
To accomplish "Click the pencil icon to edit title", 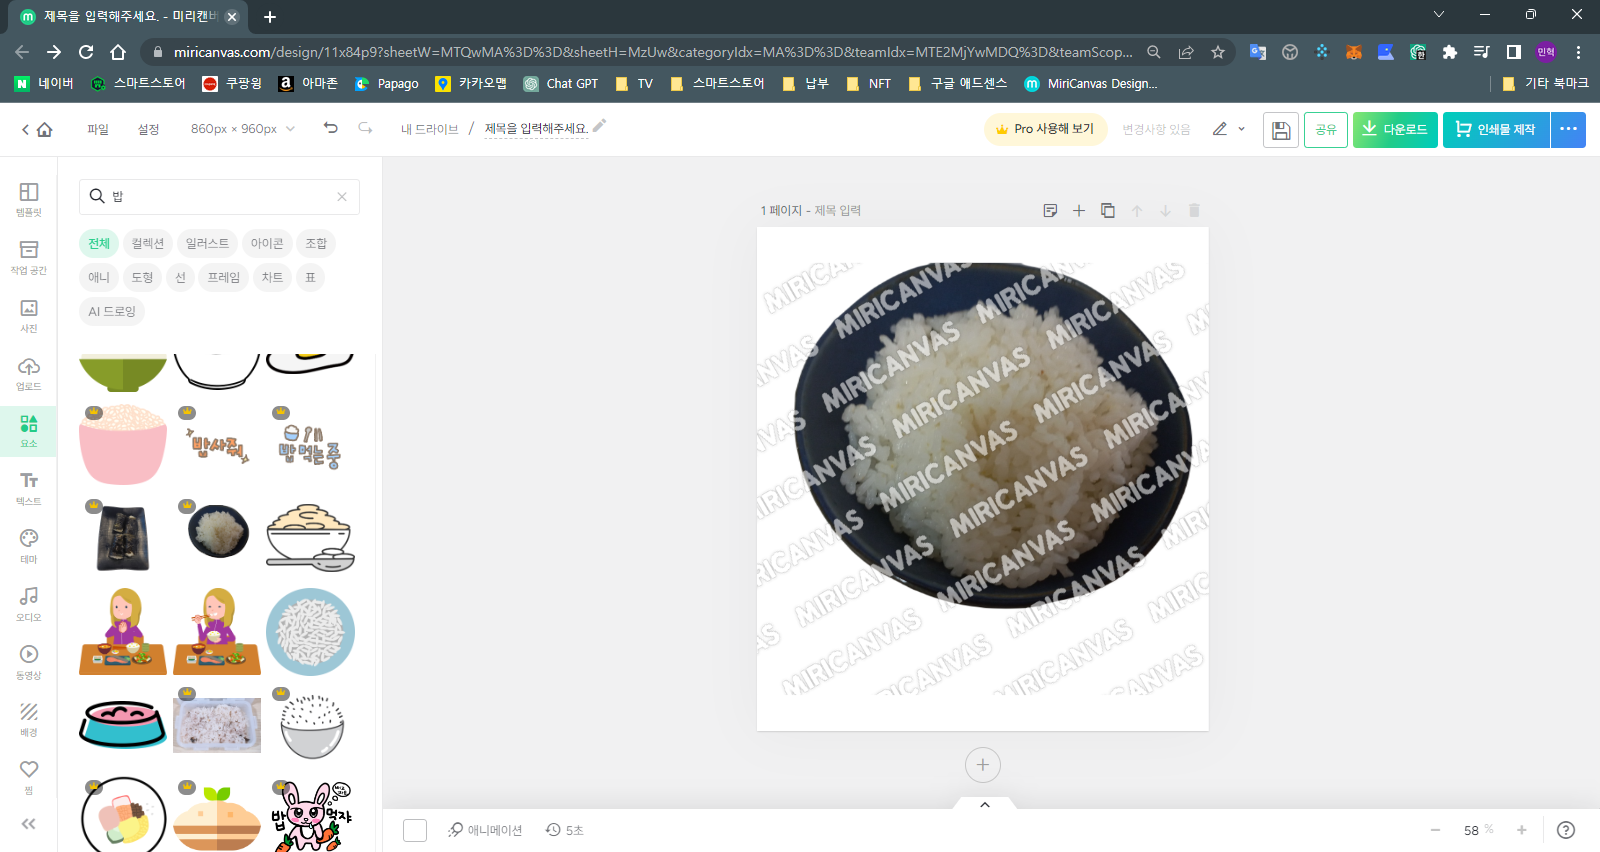I will (600, 126).
